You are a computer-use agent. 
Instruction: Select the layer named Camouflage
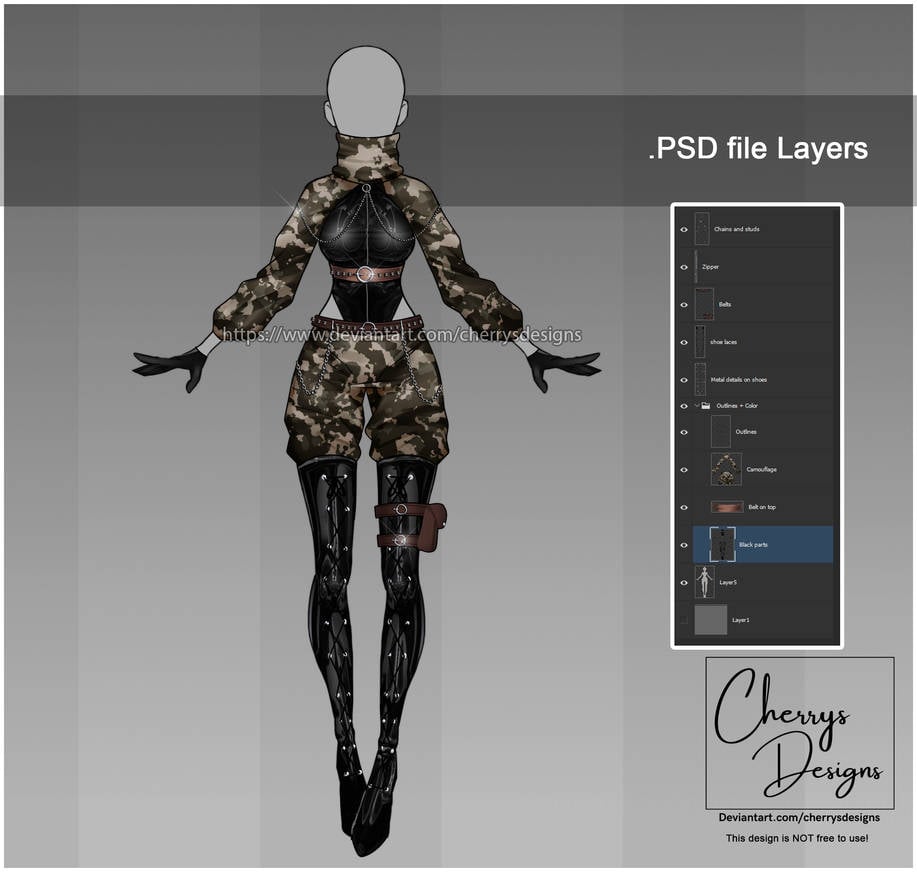coord(761,470)
